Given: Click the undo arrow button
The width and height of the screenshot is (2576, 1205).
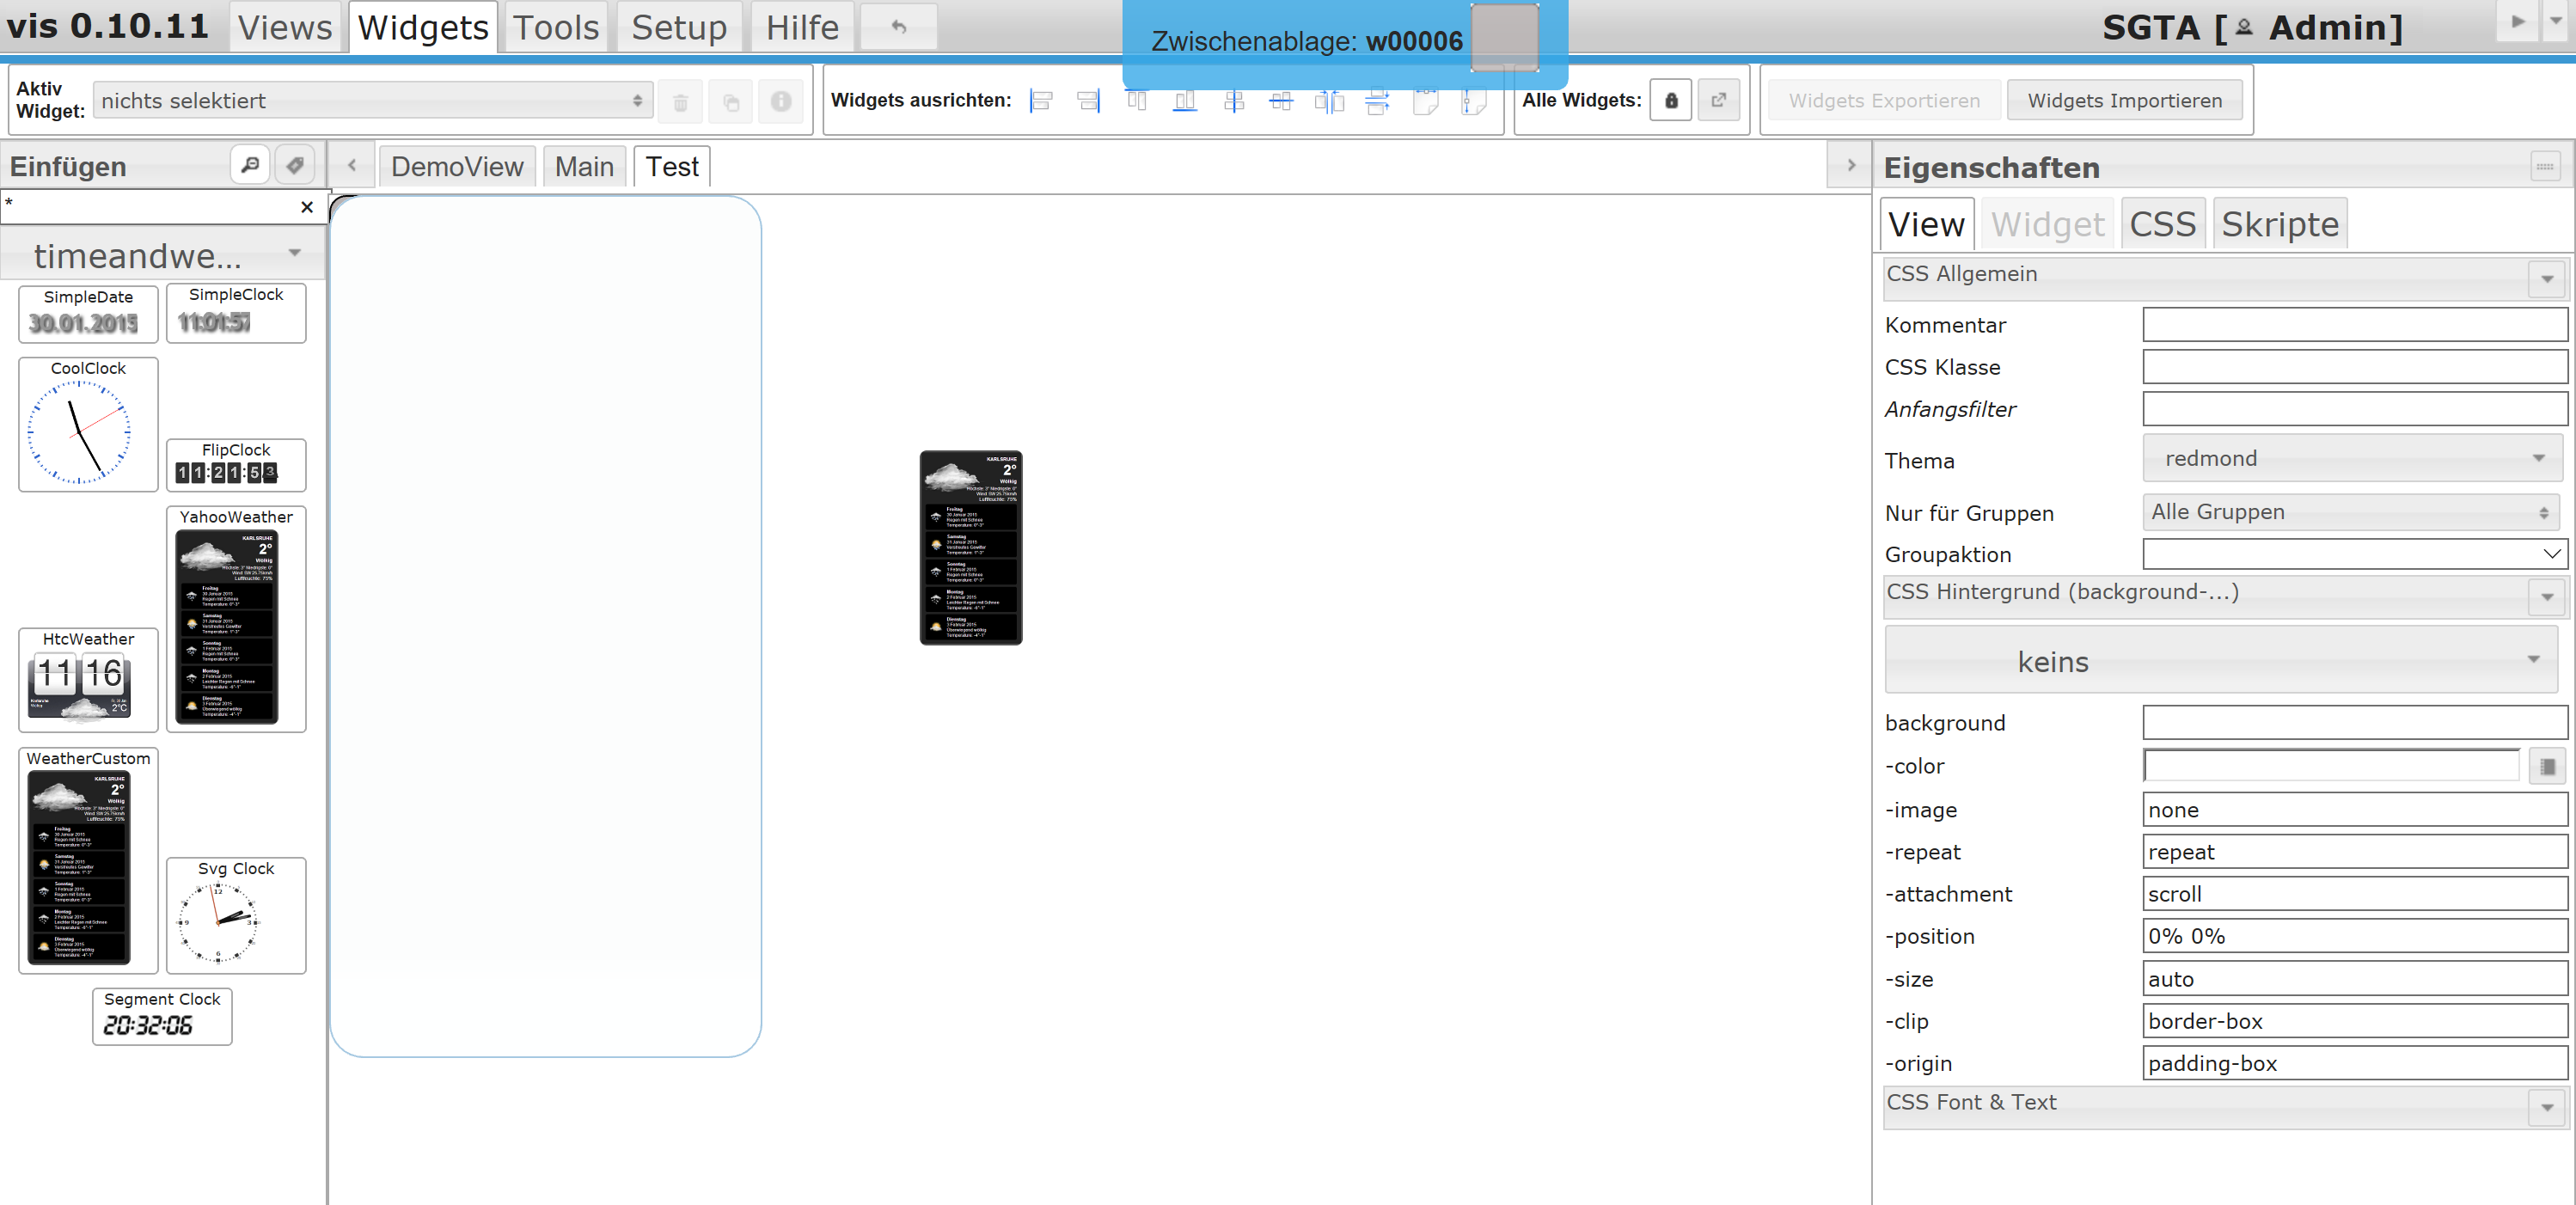Looking at the screenshot, I should click(x=898, y=27).
